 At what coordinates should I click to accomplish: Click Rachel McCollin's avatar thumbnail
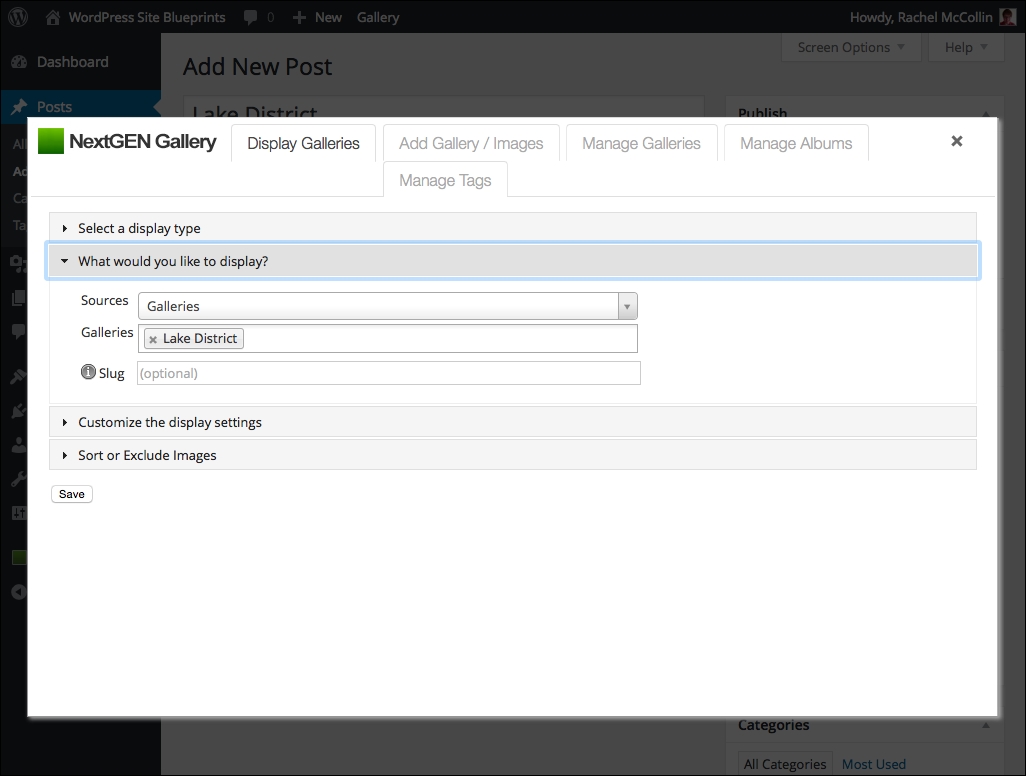click(x=1008, y=18)
